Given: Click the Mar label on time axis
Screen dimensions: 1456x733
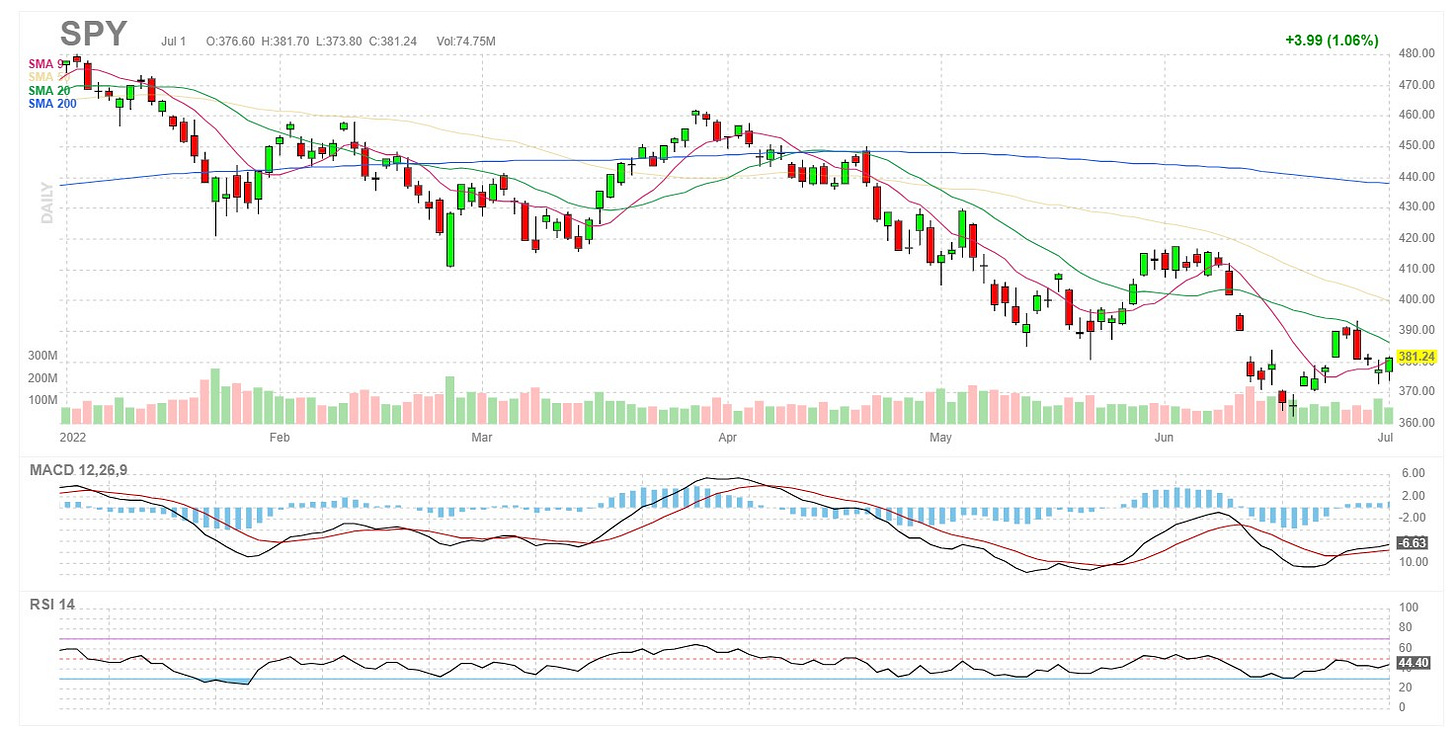Looking at the screenshot, I should (482, 437).
